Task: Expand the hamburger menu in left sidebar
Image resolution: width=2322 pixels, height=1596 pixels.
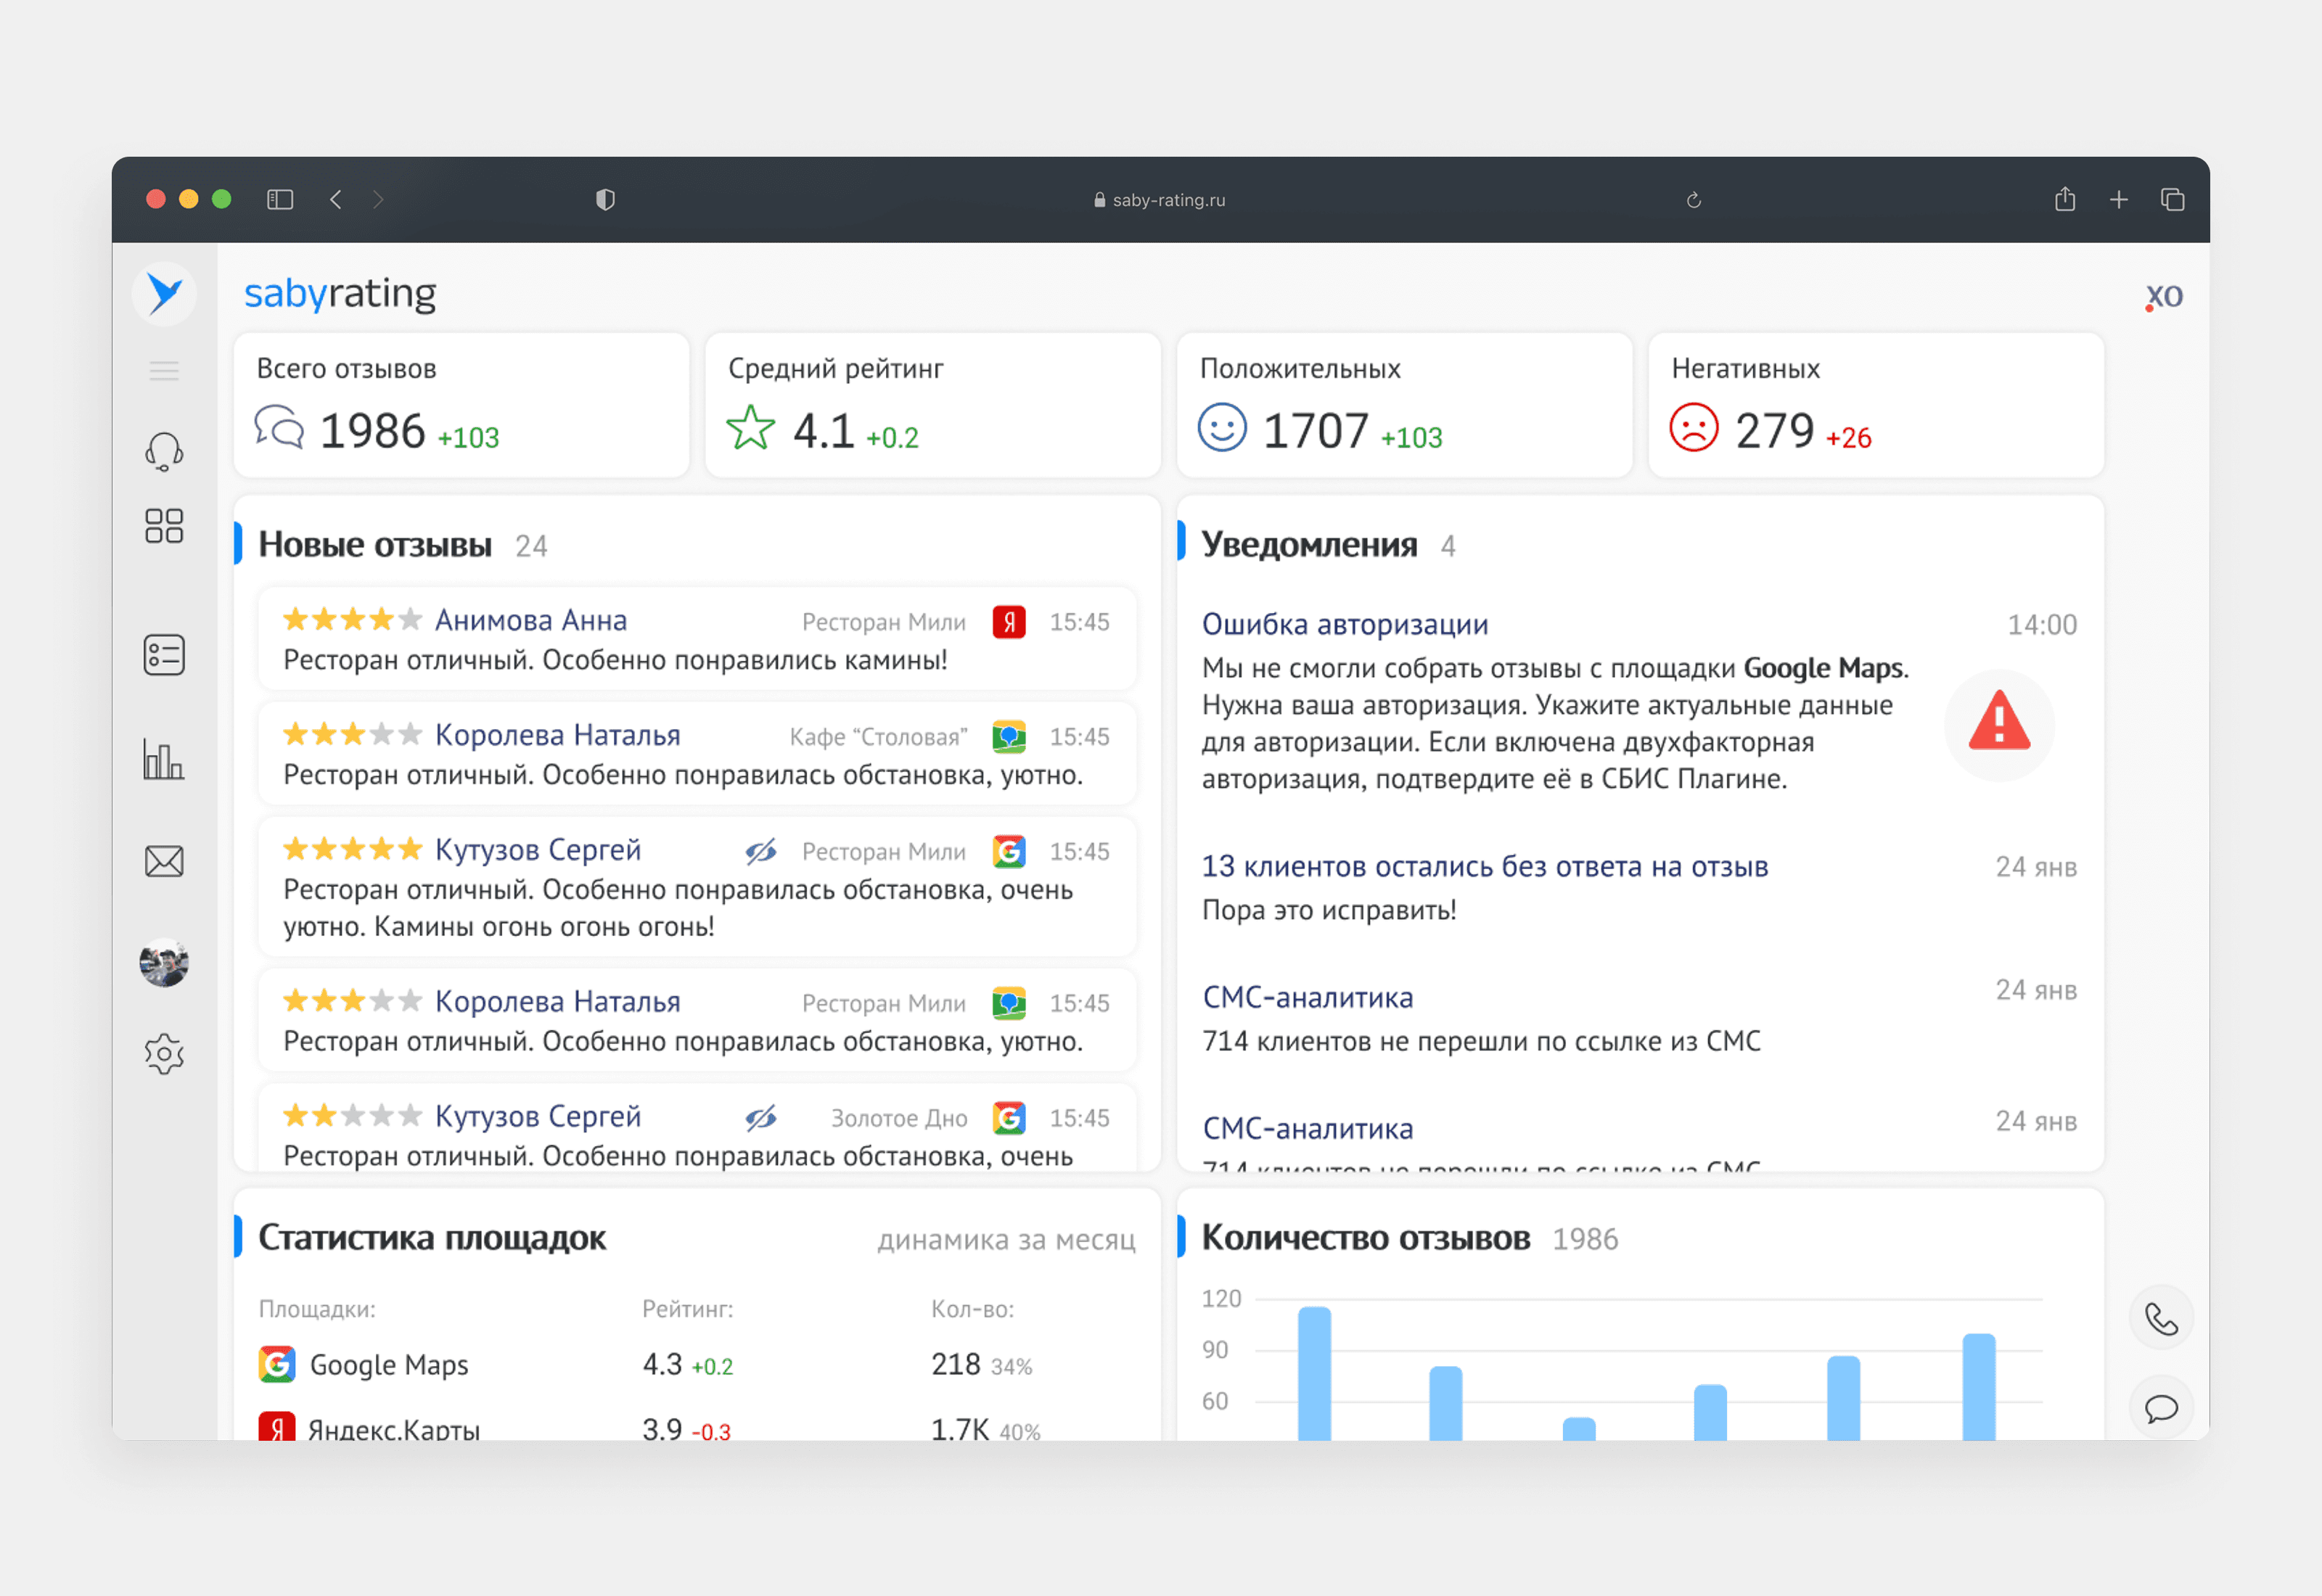Action: (164, 371)
